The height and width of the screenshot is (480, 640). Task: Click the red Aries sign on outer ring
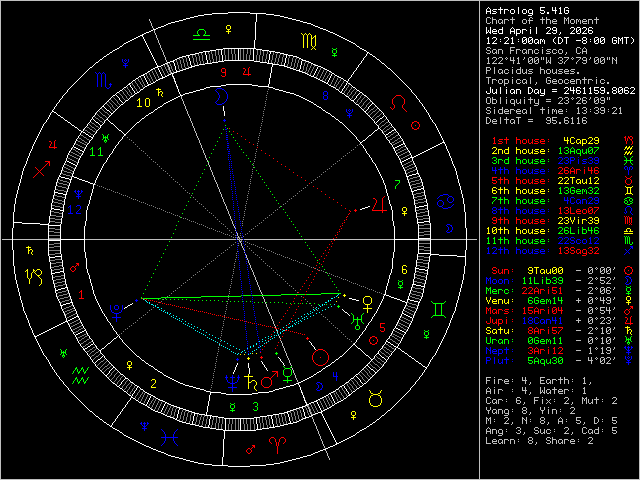[x=278, y=445]
